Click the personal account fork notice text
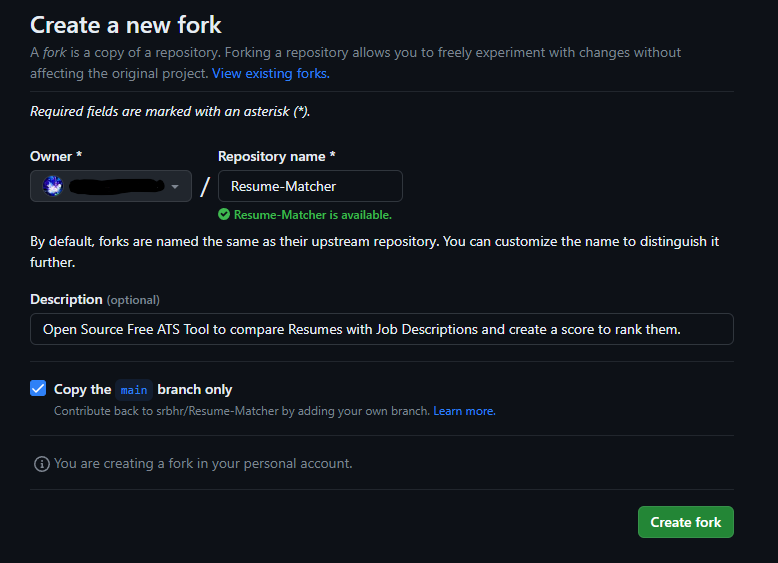Image resolution: width=778 pixels, height=563 pixels. [203, 464]
